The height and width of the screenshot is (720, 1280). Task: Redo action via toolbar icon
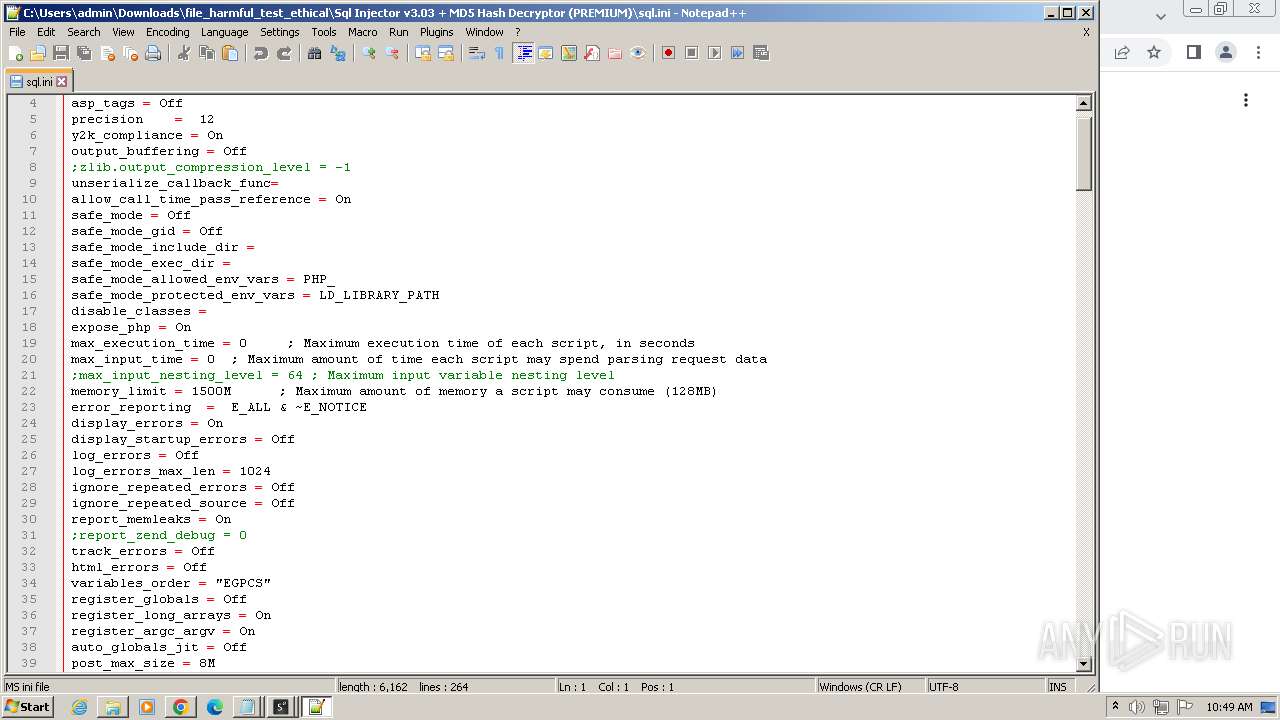point(284,53)
